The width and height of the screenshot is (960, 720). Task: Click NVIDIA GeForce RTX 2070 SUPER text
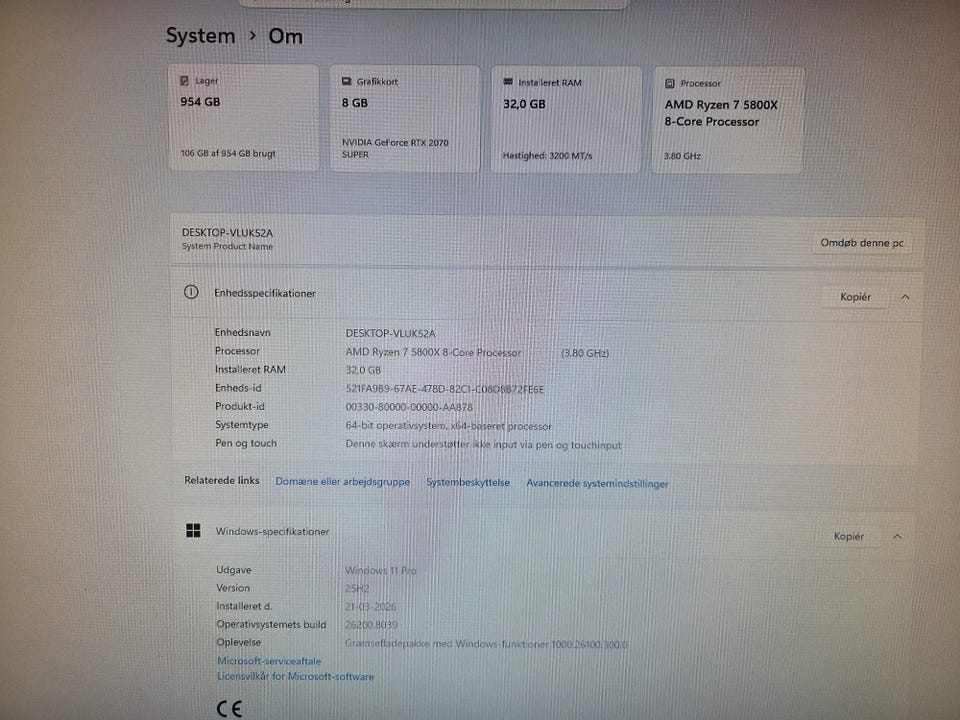395,148
